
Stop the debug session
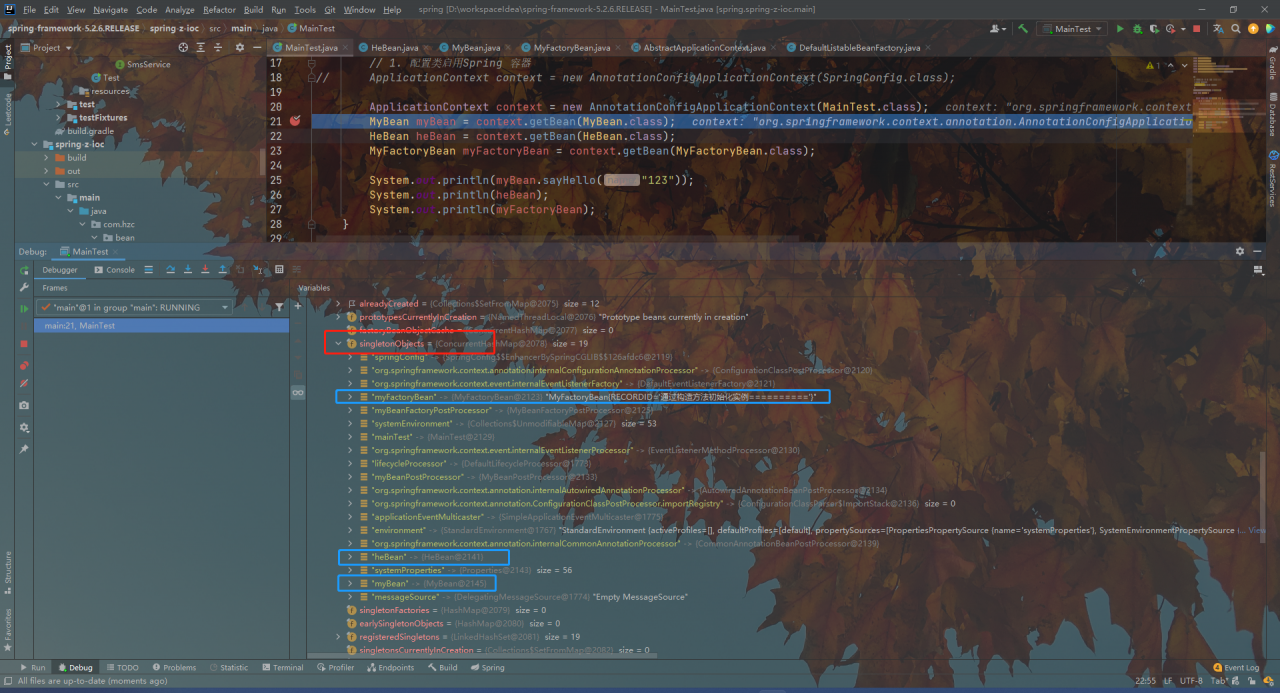24,344
